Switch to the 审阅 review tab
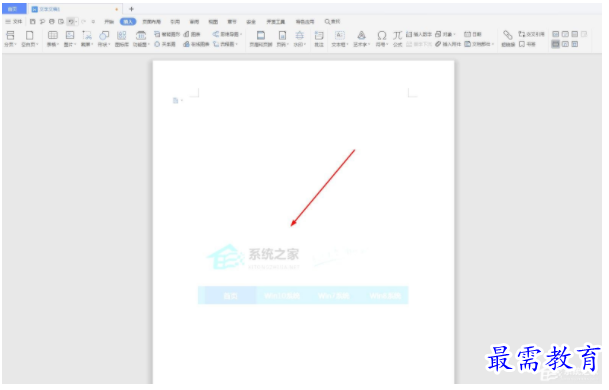The width and height of the screenshot is (609, 390). pyautogui.click(x=194, y=22)
